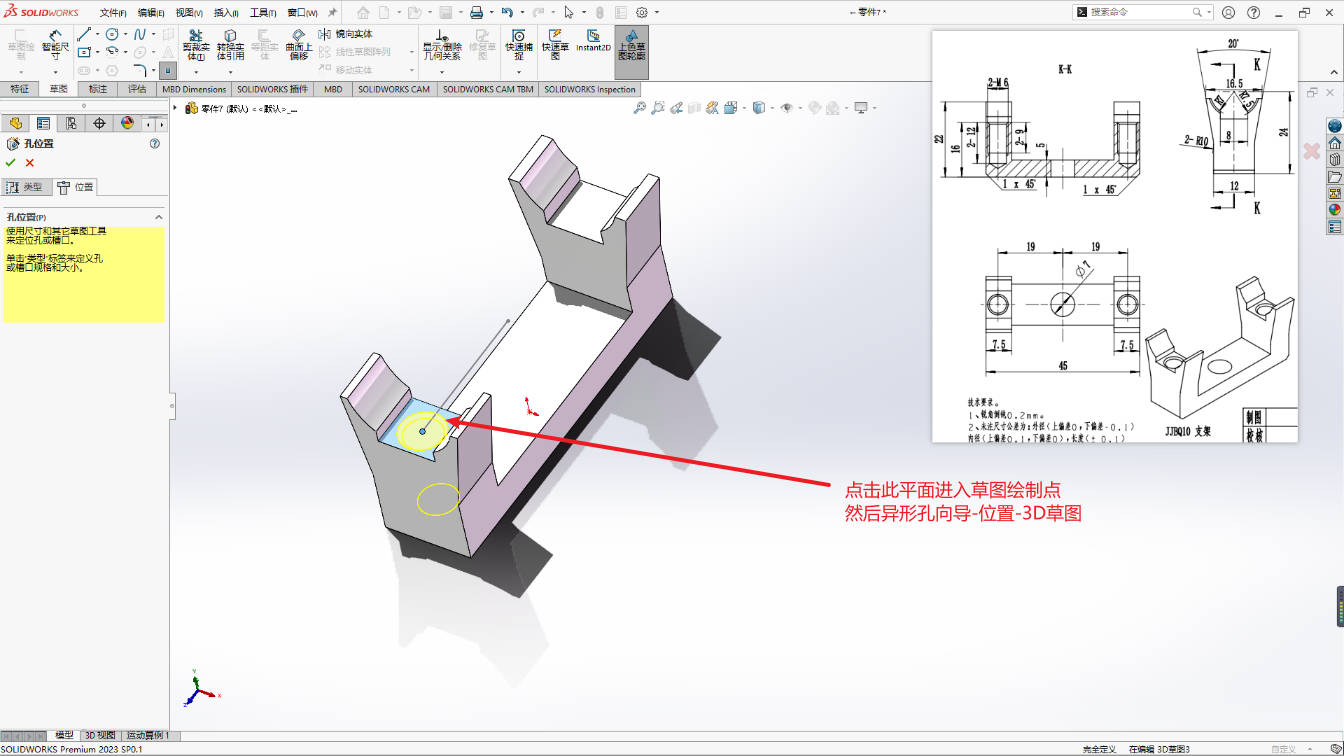Click the drawing reference image thumbnail
This screenshot has width=1344, height=756.
pyautogui.click(x=1114, y=236)
